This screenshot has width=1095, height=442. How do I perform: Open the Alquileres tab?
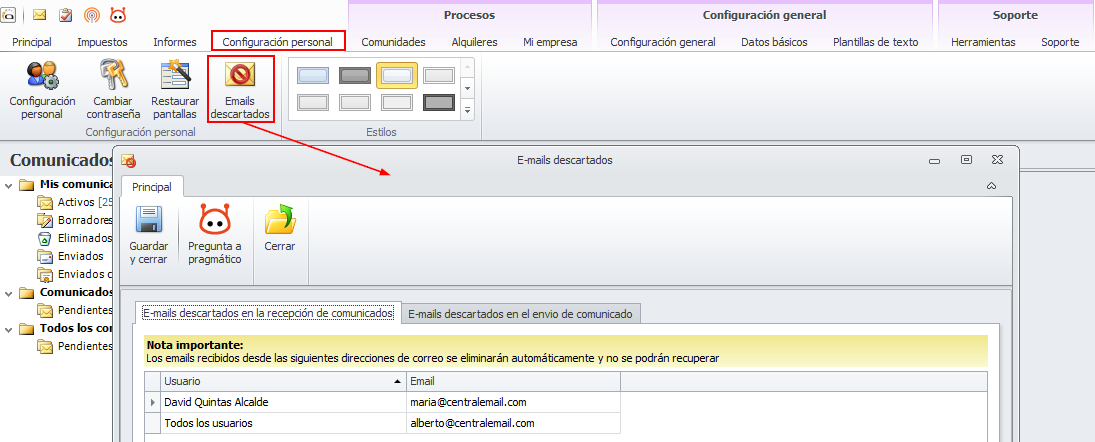coord(474,42)
